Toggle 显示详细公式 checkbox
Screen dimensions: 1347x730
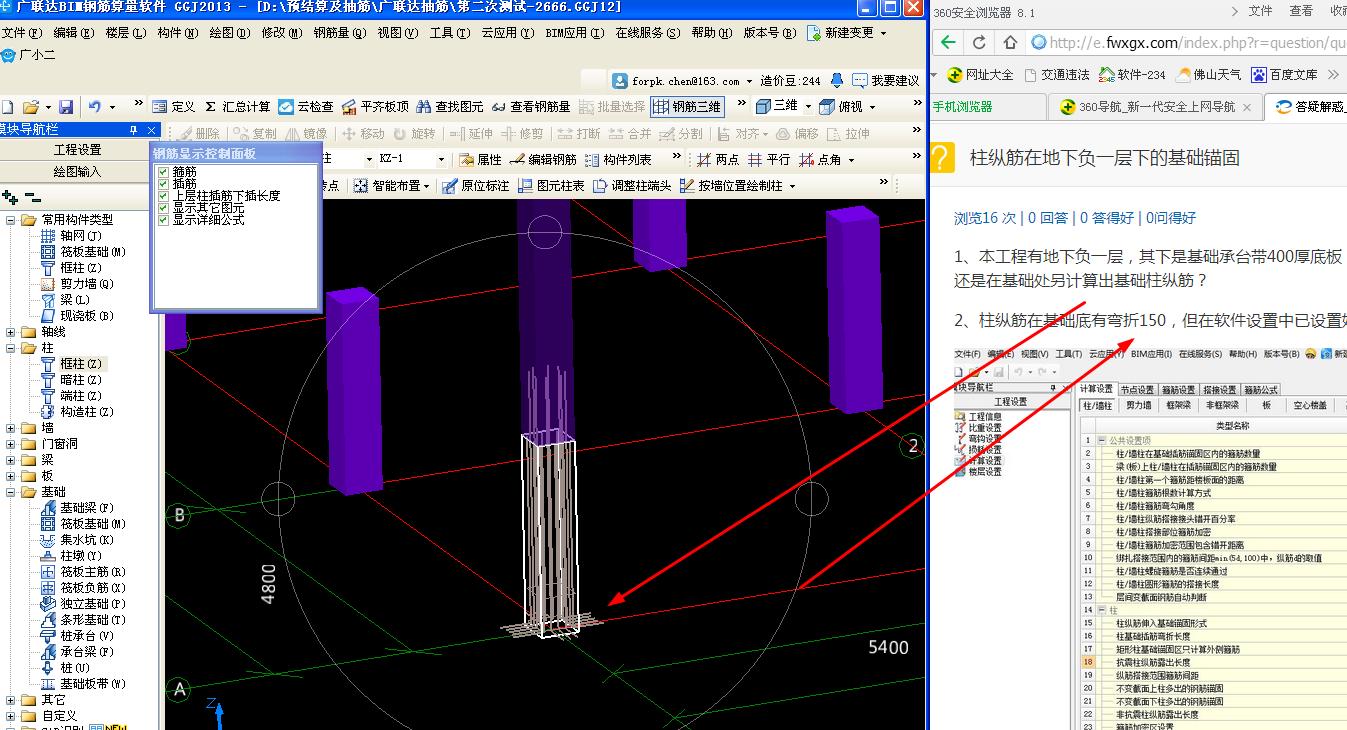[164, 220]
